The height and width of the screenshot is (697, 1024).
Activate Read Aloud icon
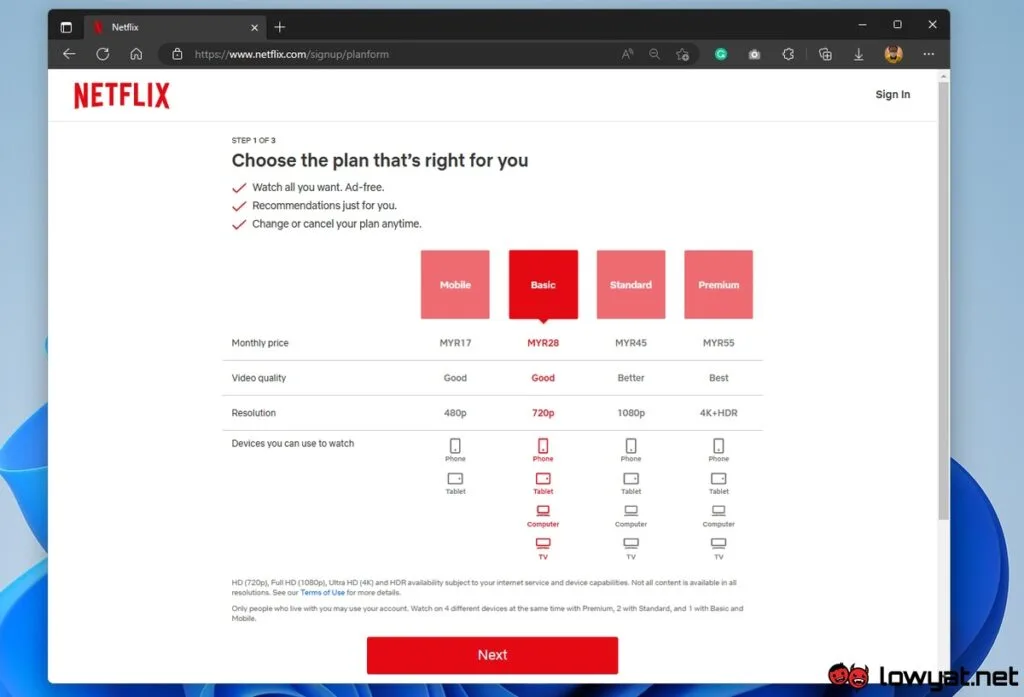pyautogui.click(x=627, y=54)
